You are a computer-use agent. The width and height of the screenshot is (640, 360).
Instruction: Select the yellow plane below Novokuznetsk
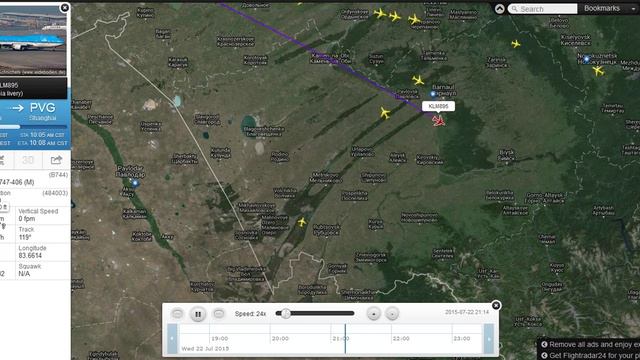[598, 71]
